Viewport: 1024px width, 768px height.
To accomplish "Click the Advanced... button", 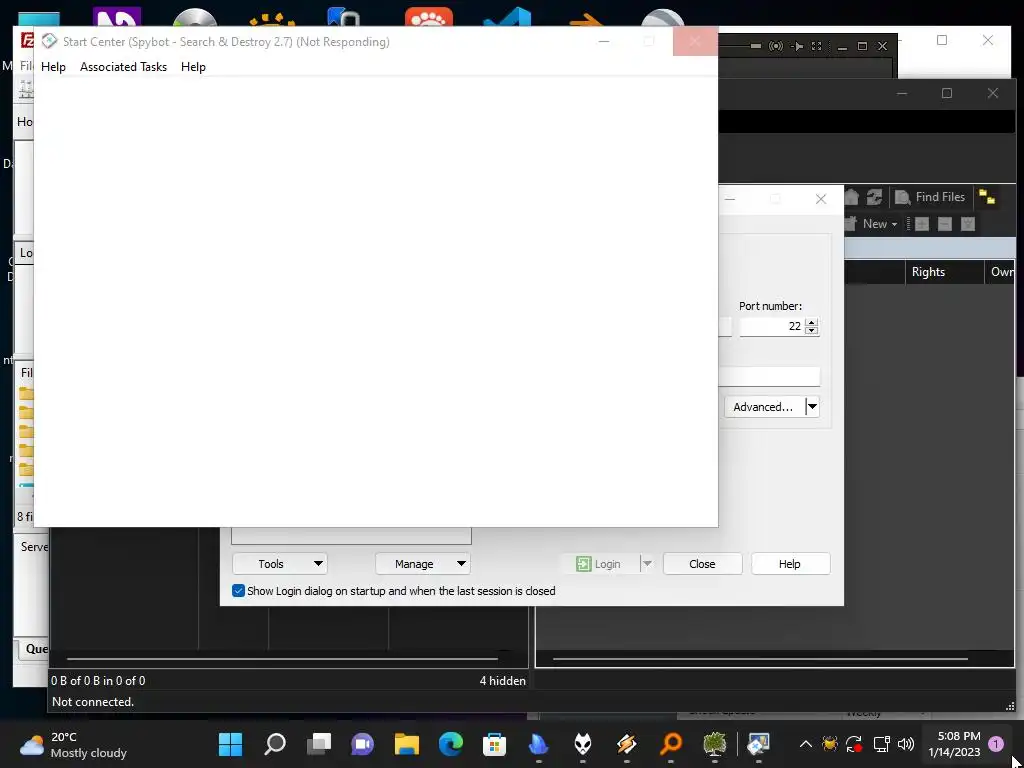I will point(763,407).
